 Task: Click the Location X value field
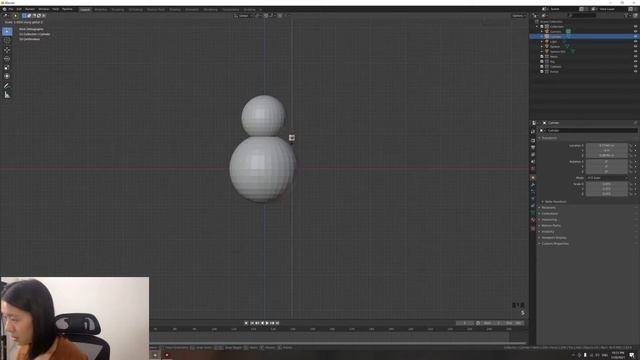(607, 145)
